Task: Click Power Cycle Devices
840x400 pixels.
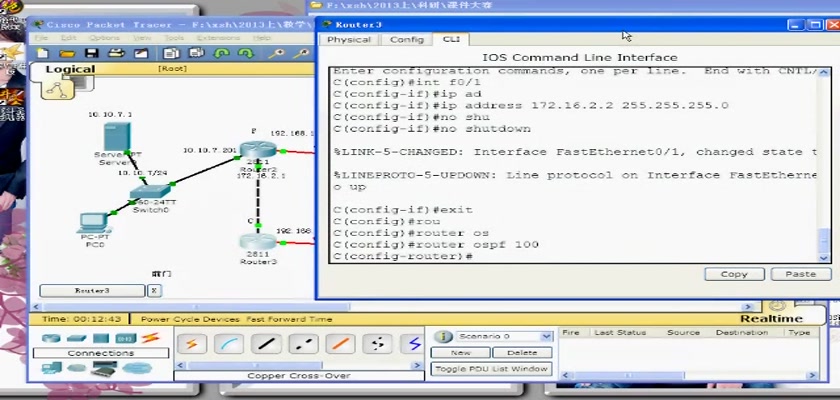Action: tap(190, 319)
